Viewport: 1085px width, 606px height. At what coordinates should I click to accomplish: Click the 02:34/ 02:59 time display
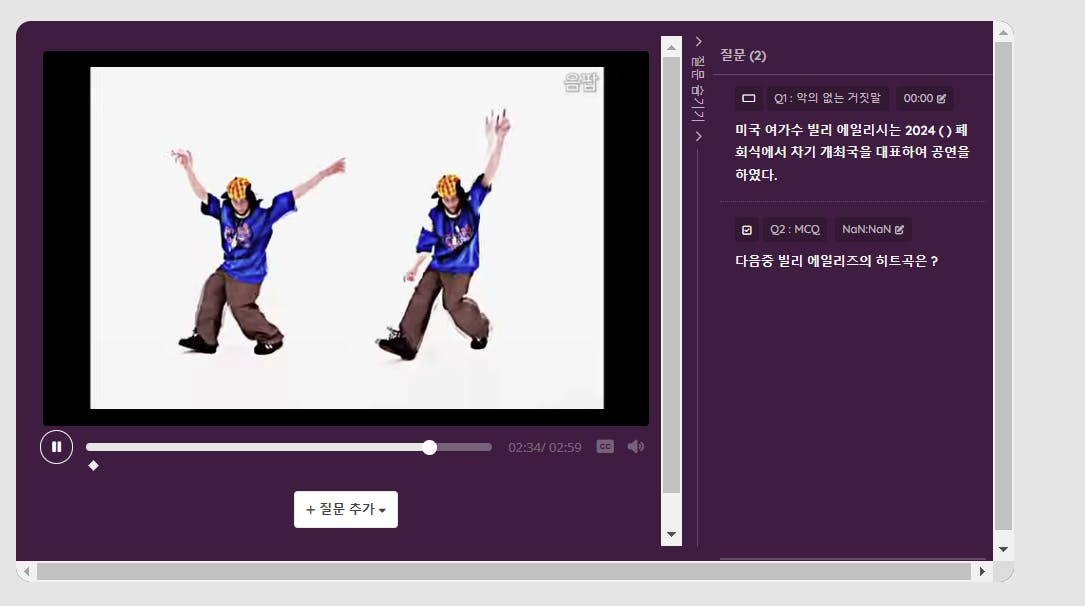[x=545, y=448]
